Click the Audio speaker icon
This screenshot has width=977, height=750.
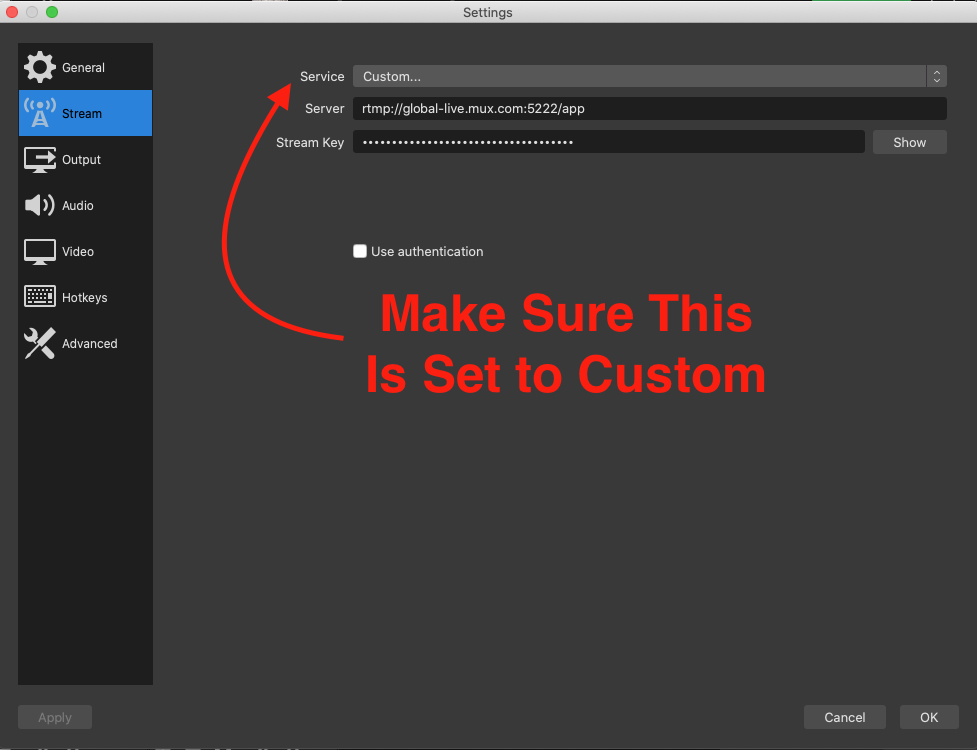pos(40,205)
